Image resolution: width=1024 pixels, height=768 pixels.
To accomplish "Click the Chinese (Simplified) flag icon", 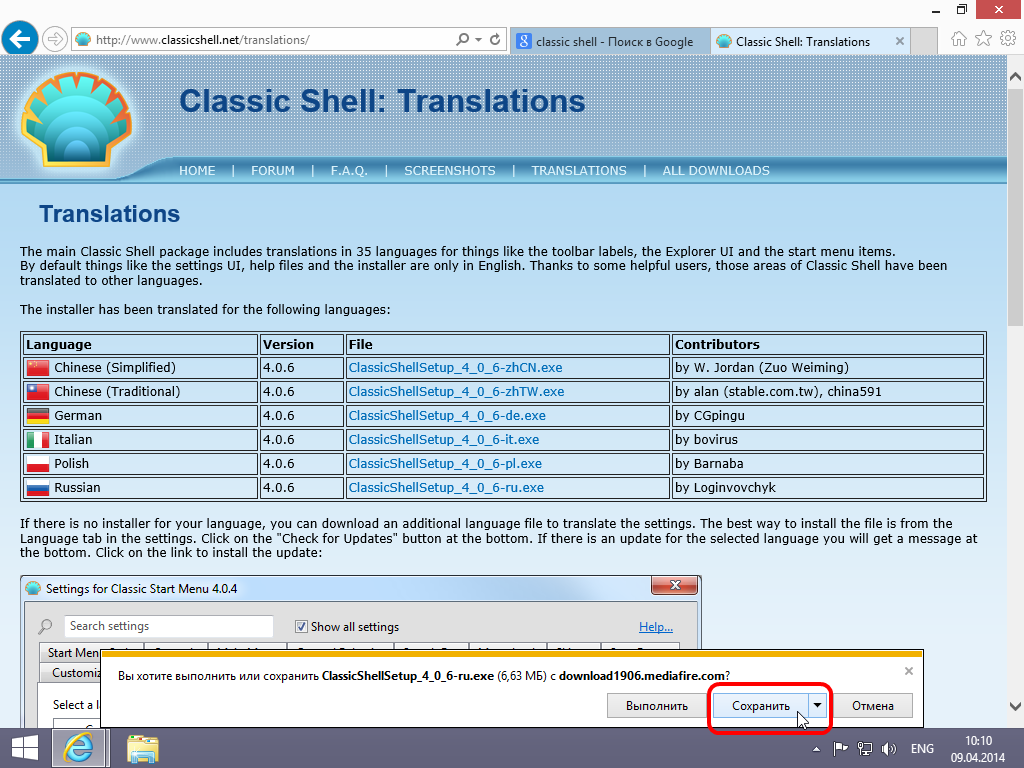I will click(38, 368).
